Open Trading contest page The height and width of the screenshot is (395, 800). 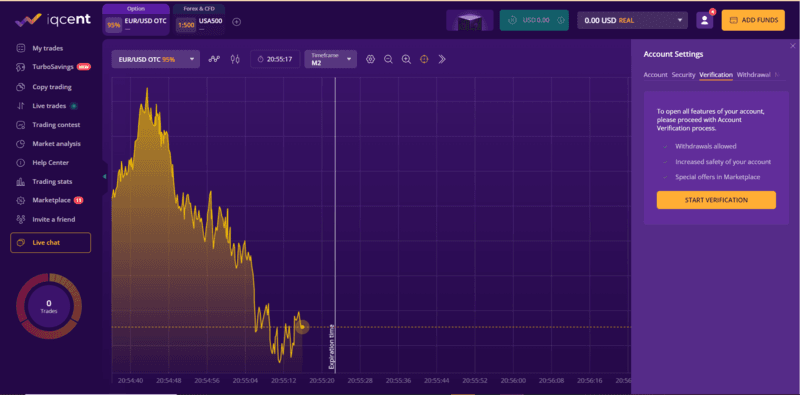(x=56, y=125)
